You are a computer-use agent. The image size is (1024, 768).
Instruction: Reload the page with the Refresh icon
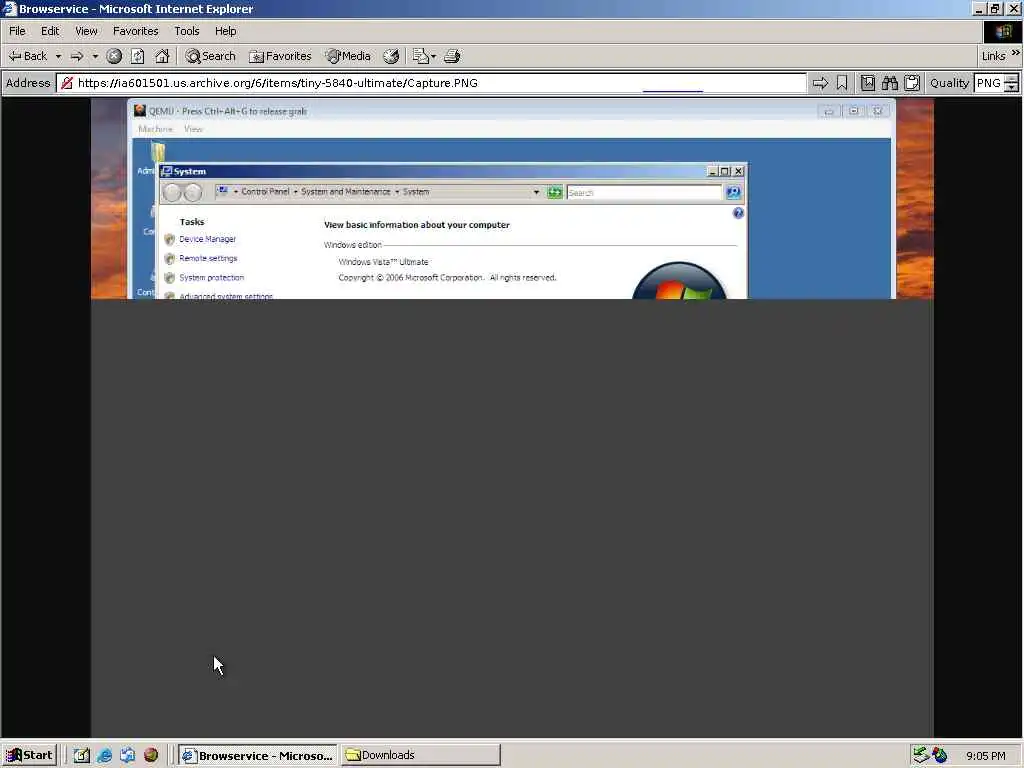click(137, 56)
